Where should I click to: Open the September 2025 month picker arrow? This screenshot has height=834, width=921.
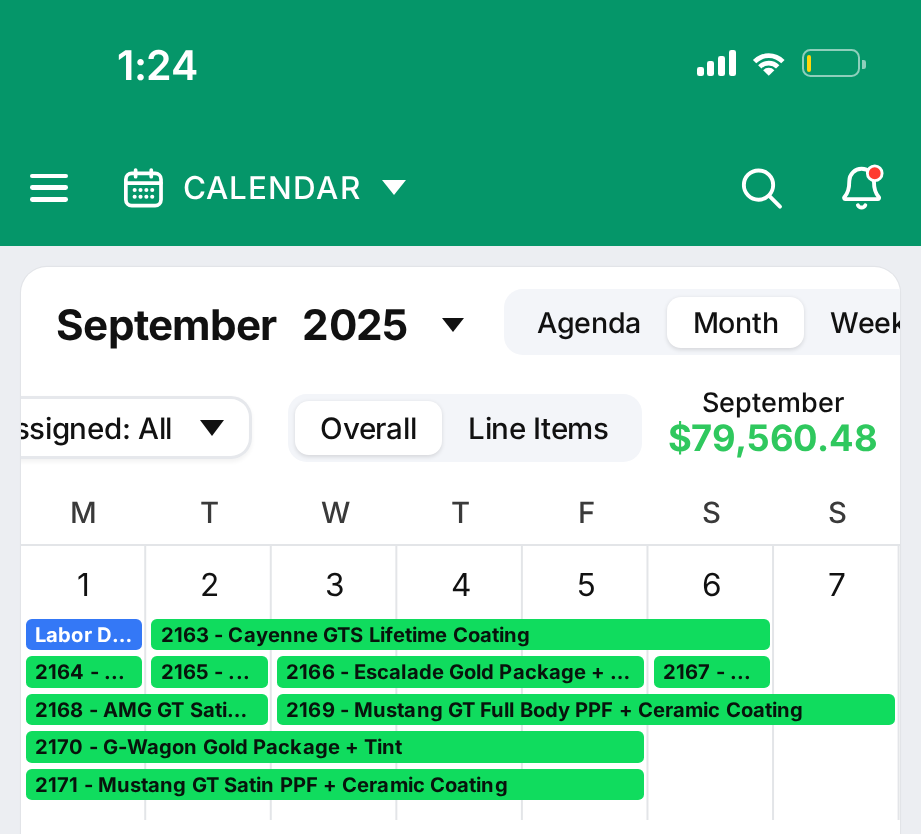[453, 324]
